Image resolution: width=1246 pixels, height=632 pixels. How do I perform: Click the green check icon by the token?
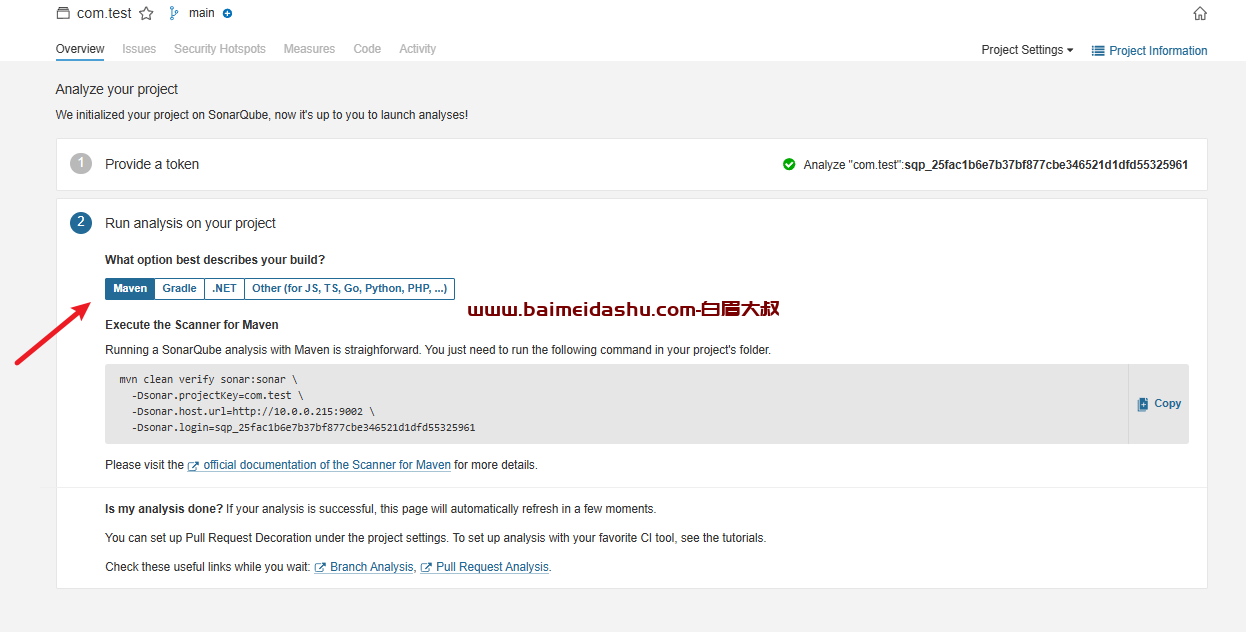tap(789, 164)
